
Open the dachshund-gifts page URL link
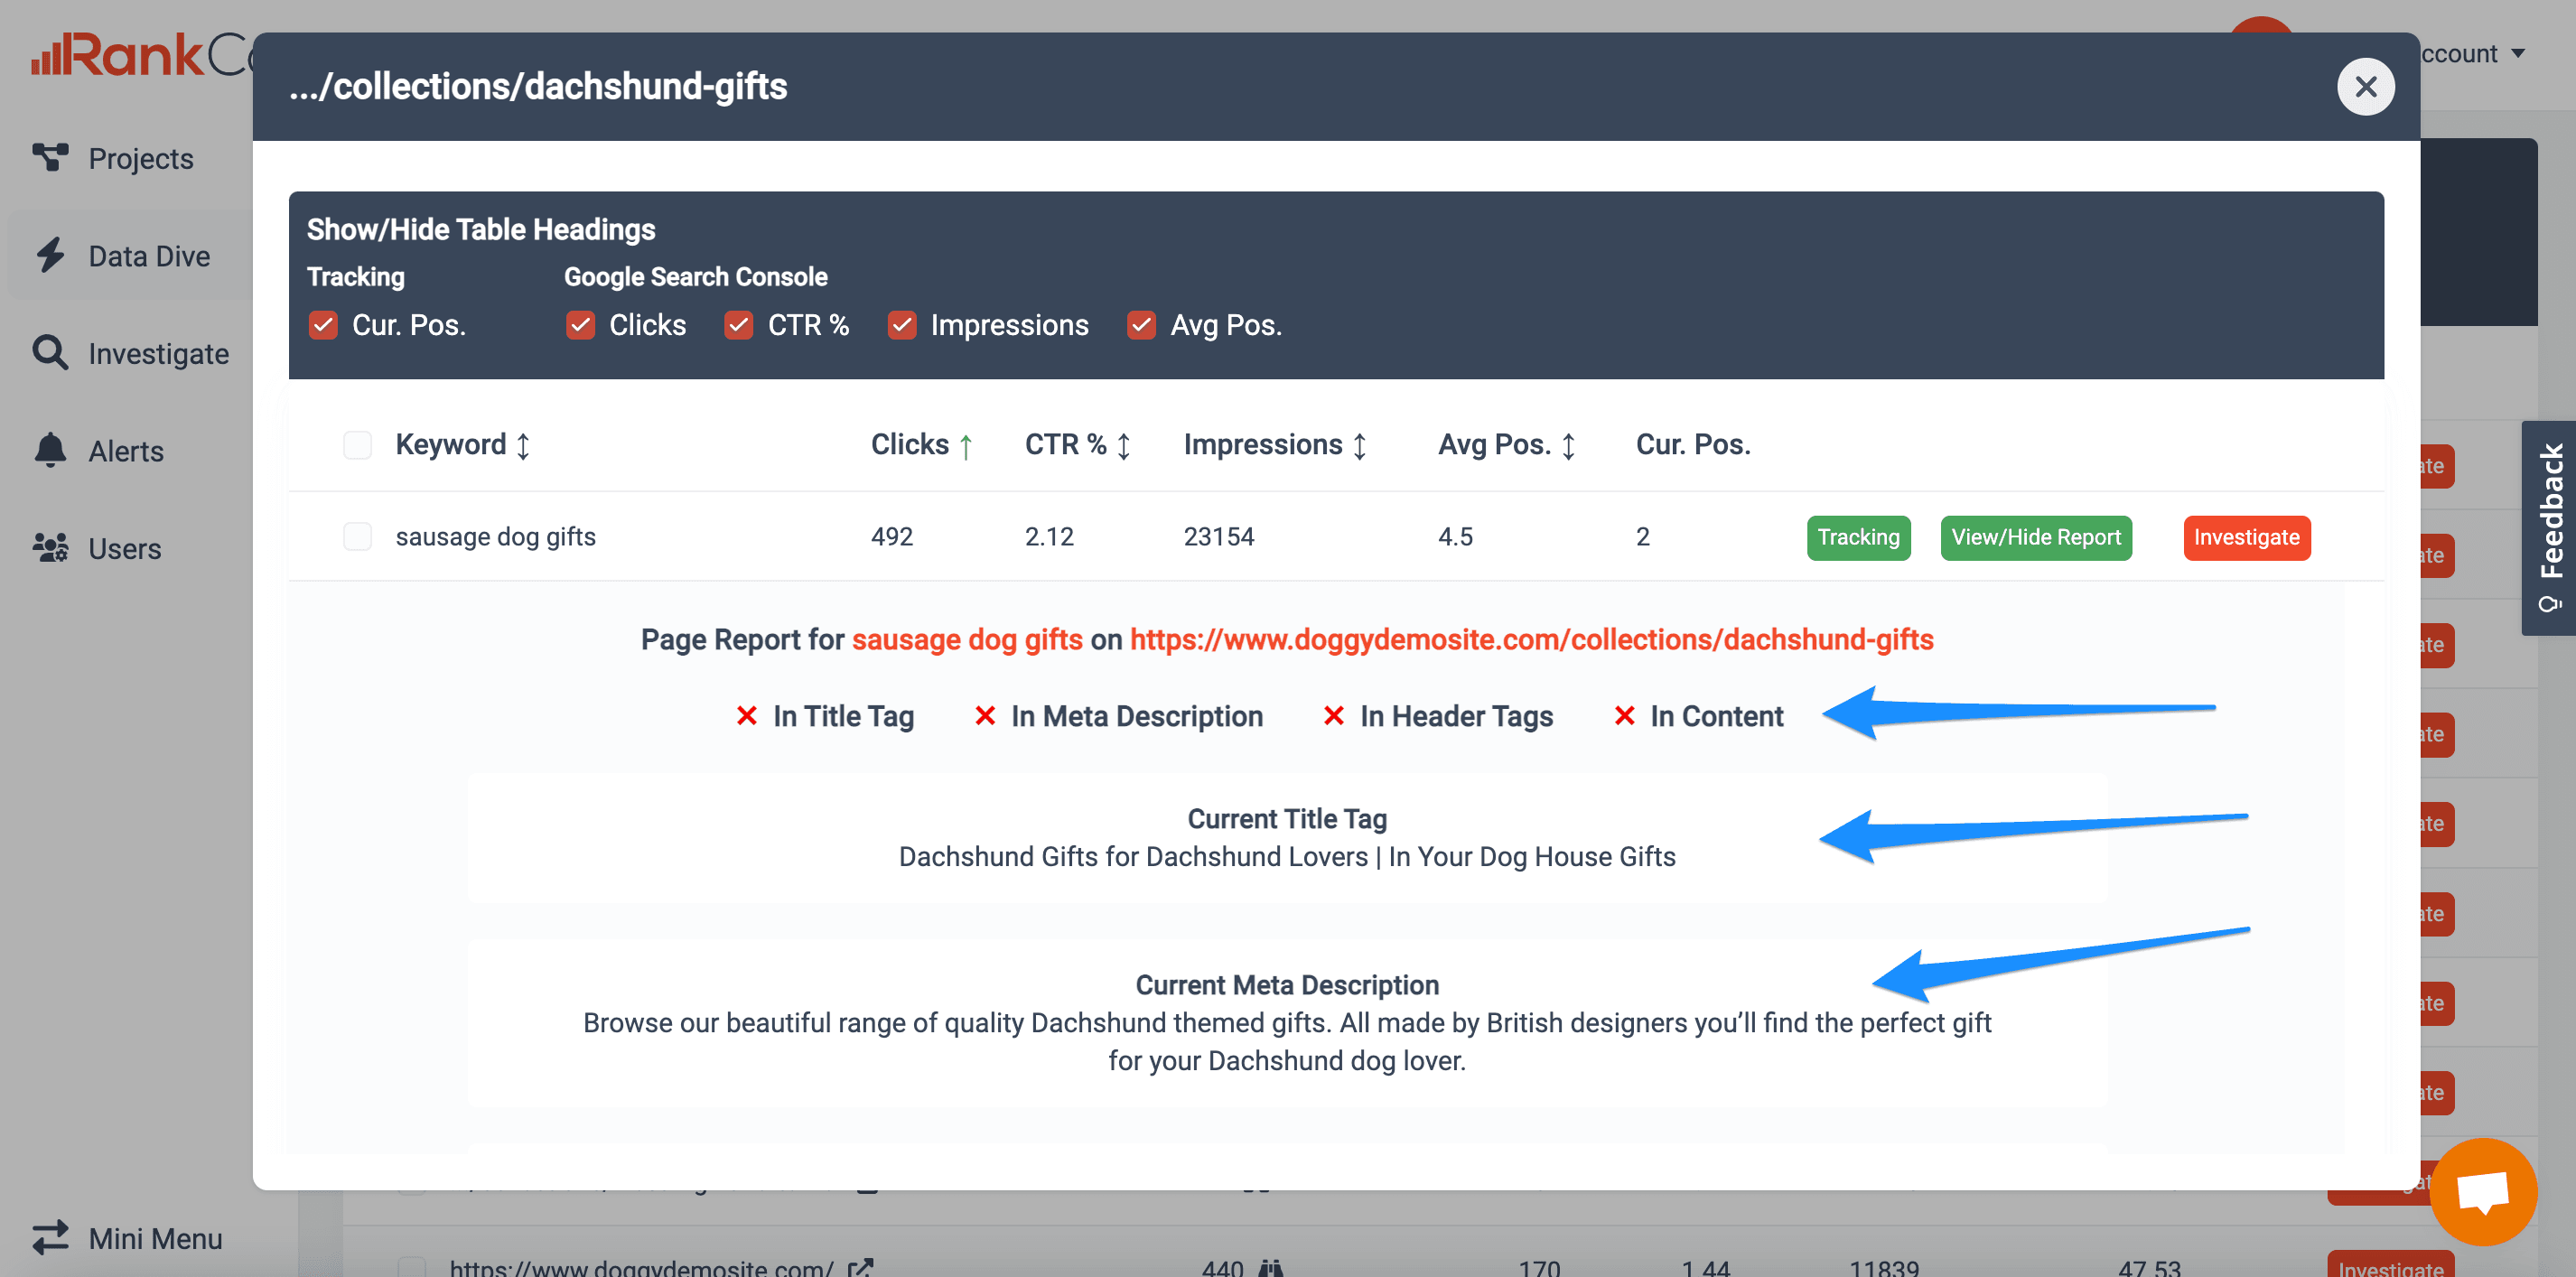click(x=1531, y=639)
